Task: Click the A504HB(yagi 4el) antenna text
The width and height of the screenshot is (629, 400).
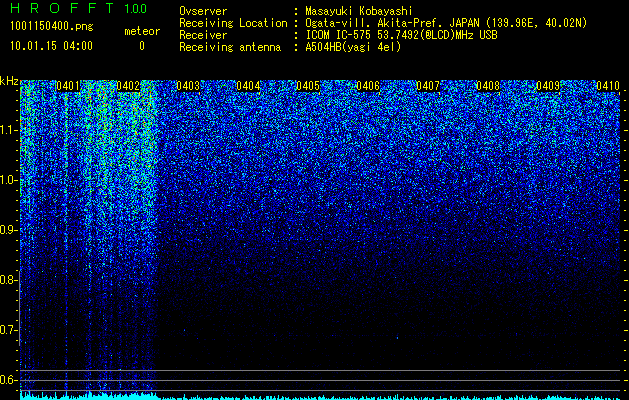Action: (353, 47)
